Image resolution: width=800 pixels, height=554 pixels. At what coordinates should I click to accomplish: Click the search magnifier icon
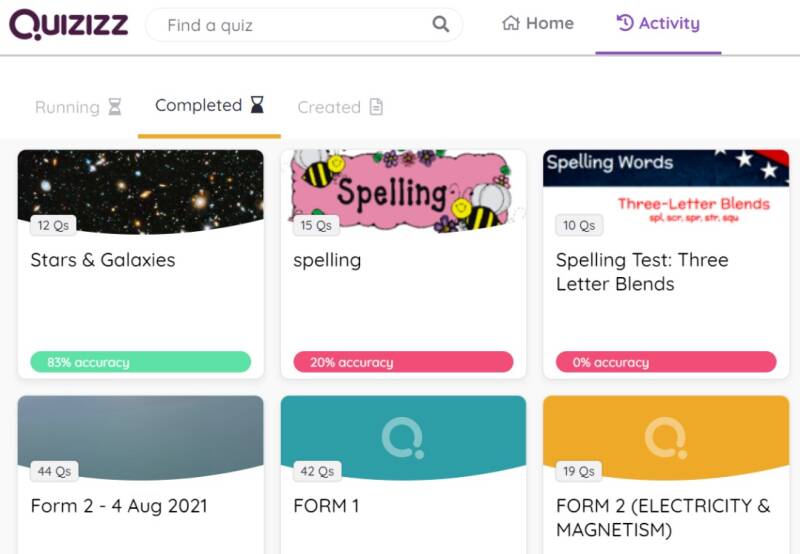pyautogui.click(x=441, y=24)
